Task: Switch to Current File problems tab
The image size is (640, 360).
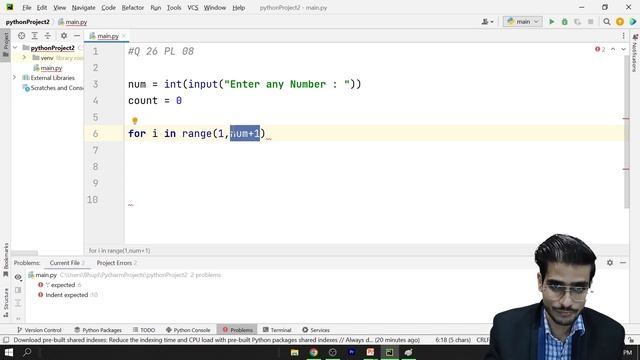Action: 67,263
